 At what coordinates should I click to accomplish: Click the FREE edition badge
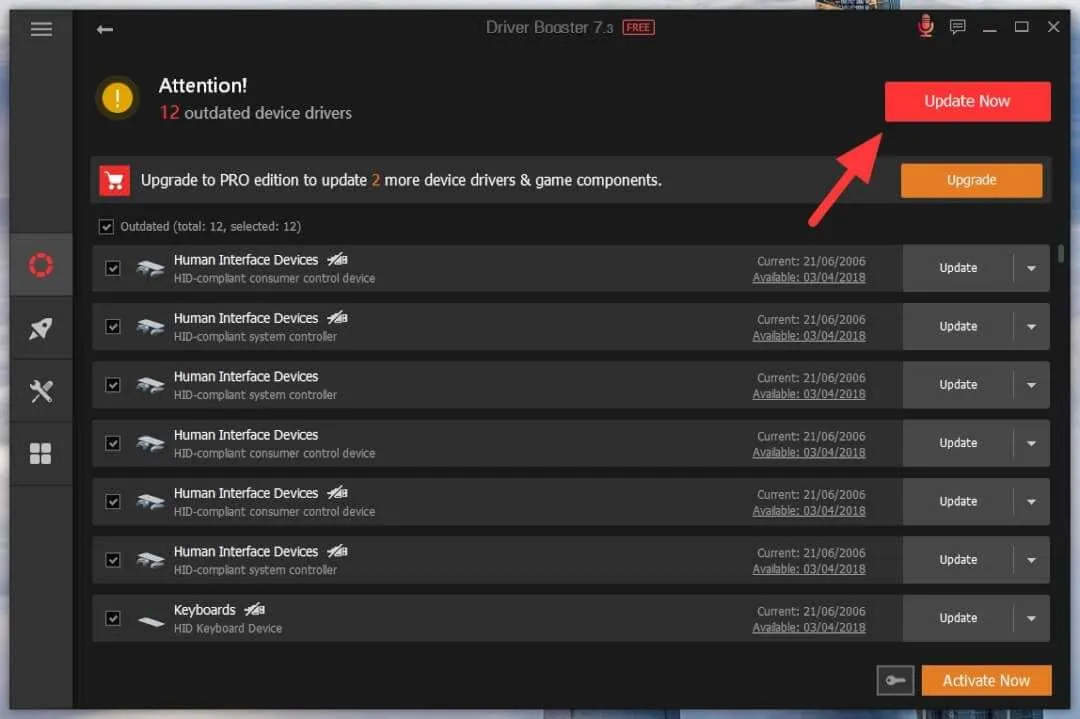pyautogui.click(x=638, y=28)
